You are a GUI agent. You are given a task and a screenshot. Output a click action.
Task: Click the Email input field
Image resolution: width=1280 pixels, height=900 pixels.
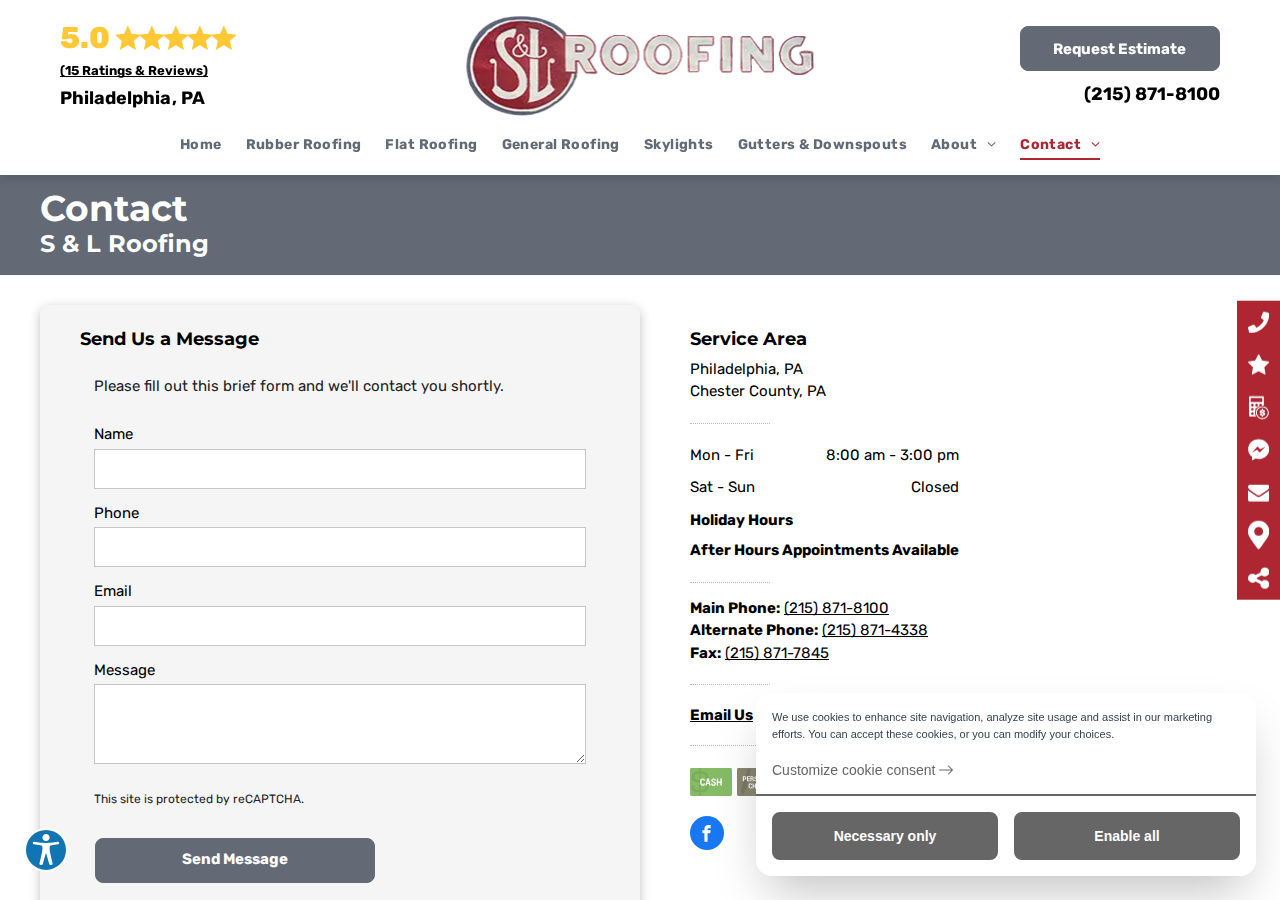click(340, 626)
